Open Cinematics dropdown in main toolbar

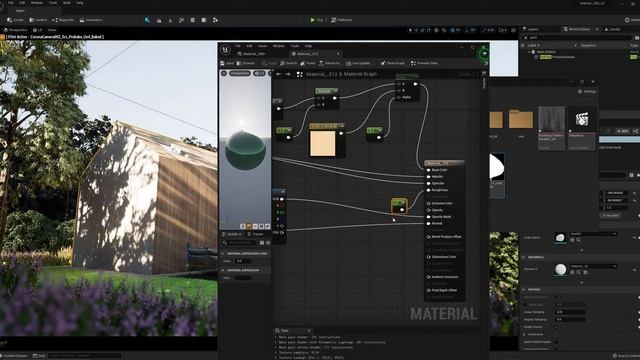click(91, 20)
